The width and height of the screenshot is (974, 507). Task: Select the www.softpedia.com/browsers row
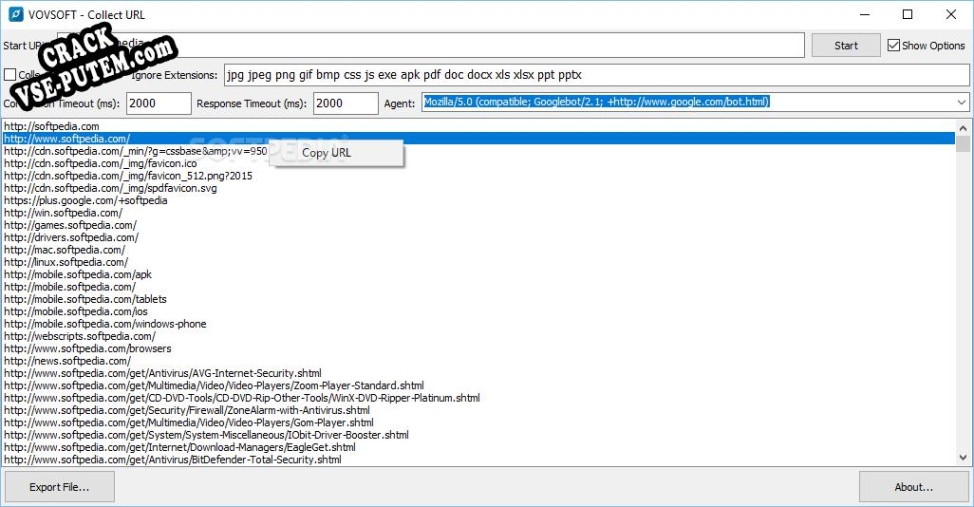(x=478, y=349)
